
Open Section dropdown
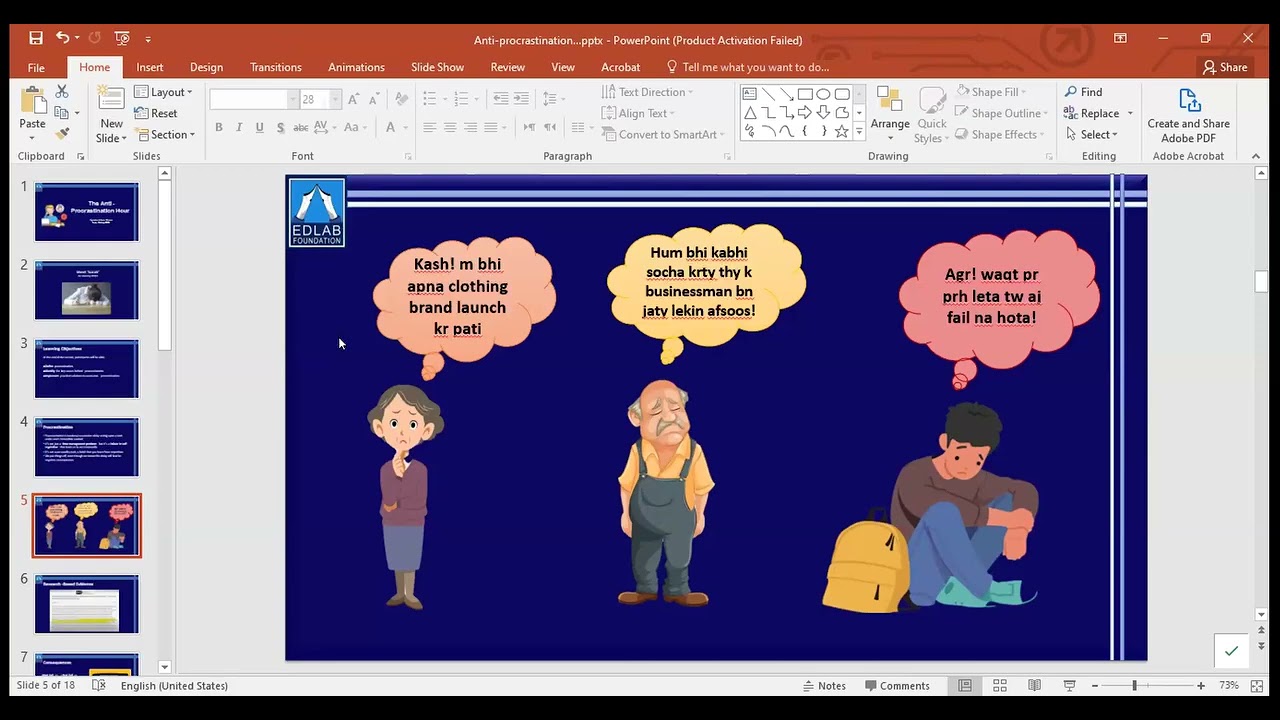click(x=165, y=134)
